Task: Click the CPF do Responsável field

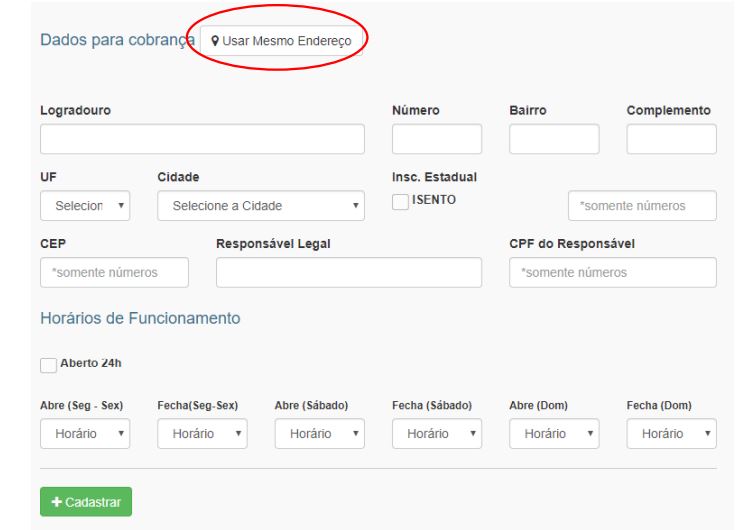Action: (613, 272)
